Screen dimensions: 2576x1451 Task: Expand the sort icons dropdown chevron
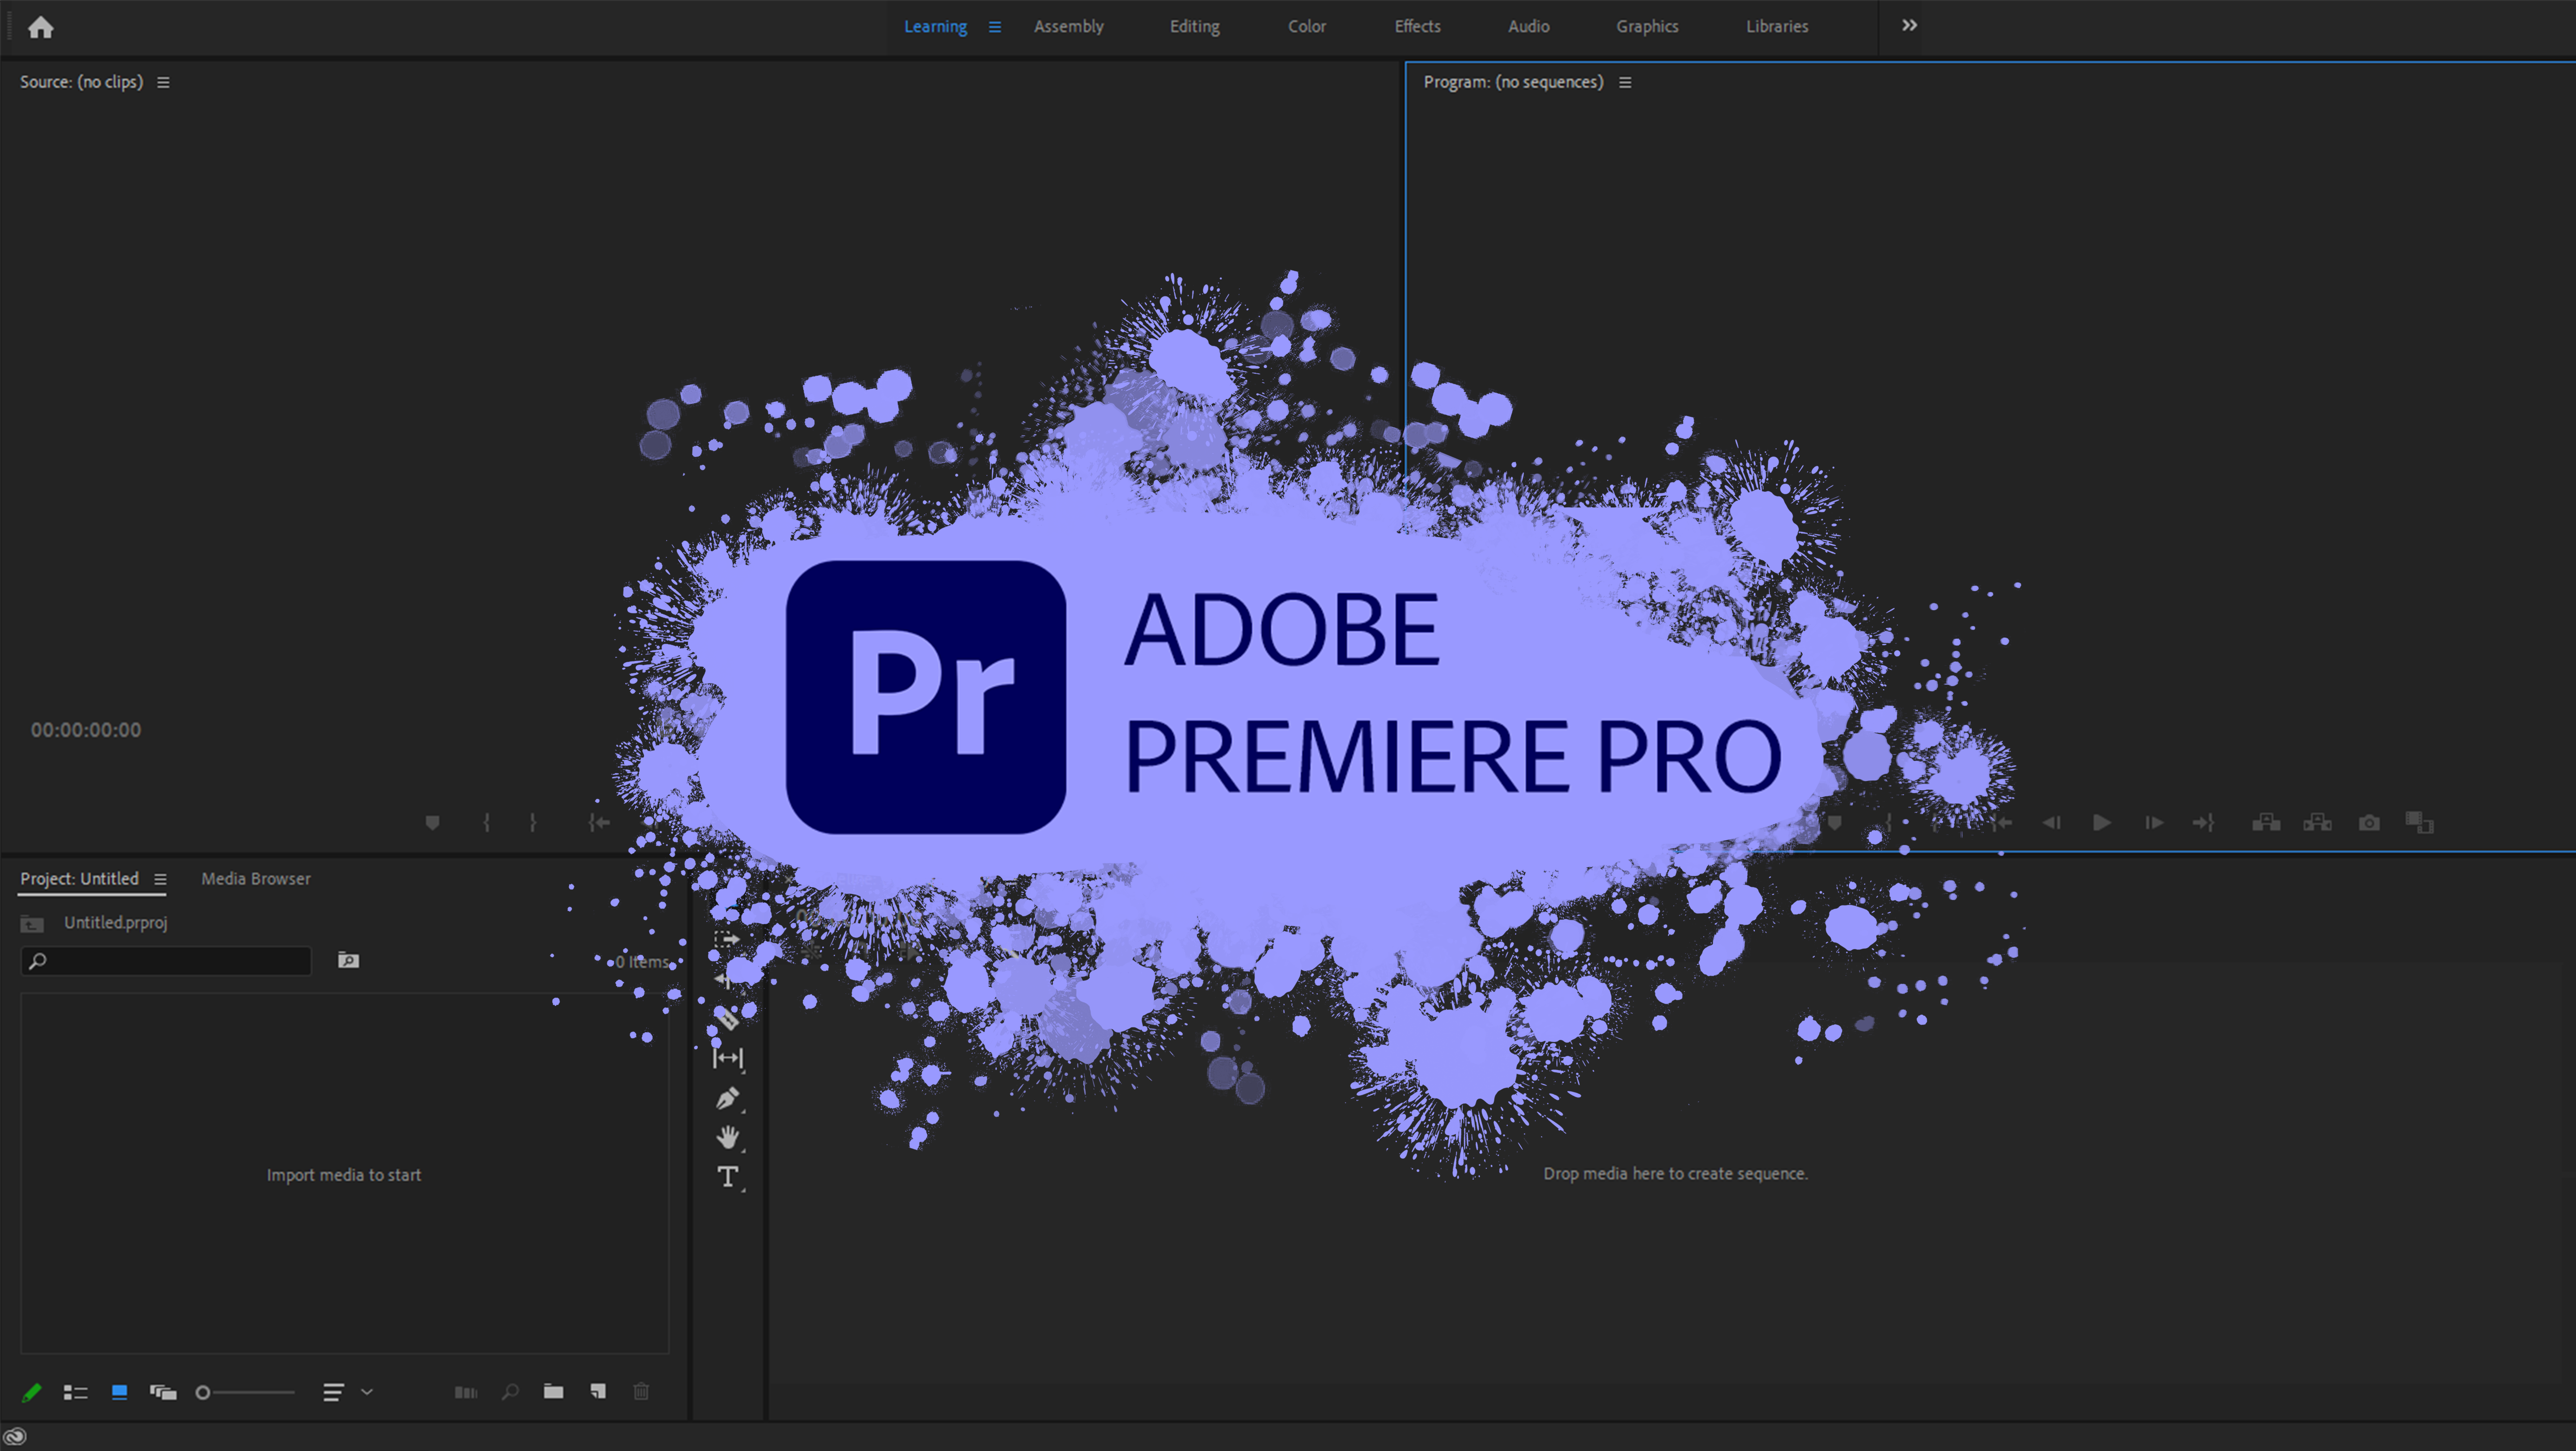pyautogui.click(x=367, y=1392)
